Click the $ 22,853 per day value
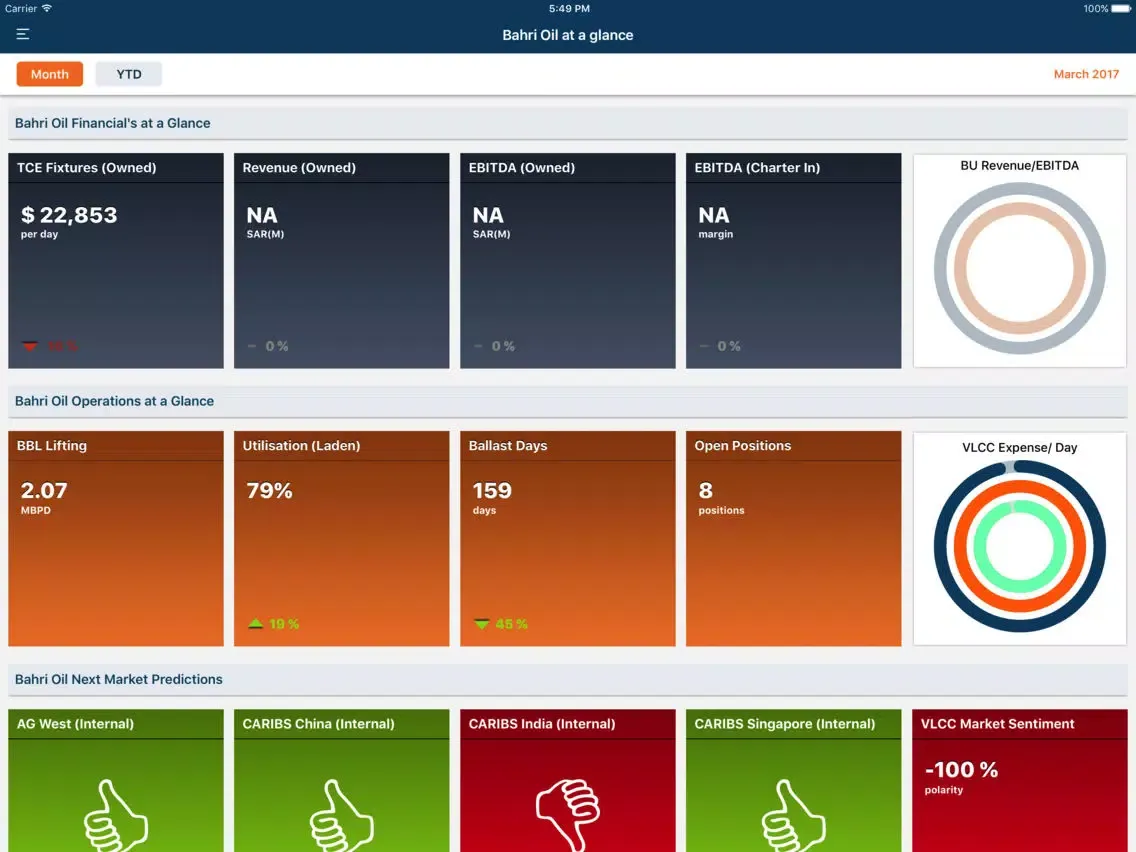 (69, 215)
